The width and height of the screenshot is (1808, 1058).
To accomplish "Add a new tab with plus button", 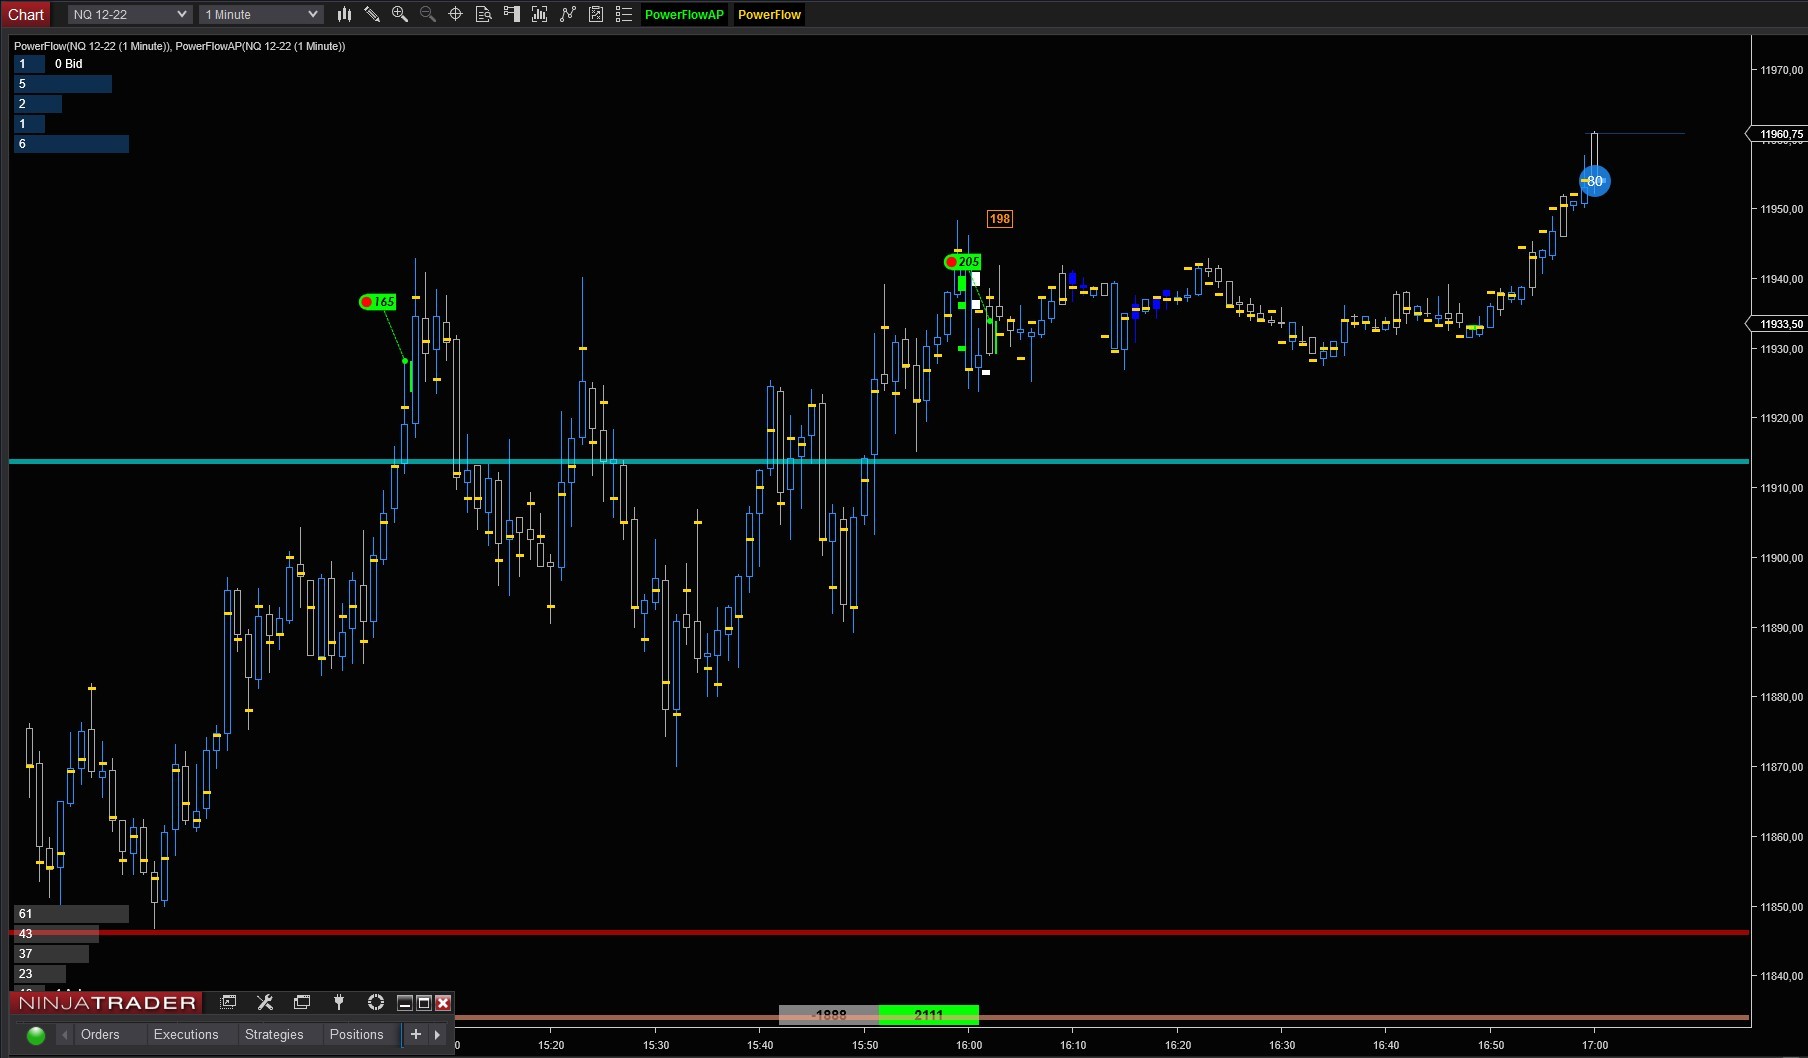I will [416, 1035].
